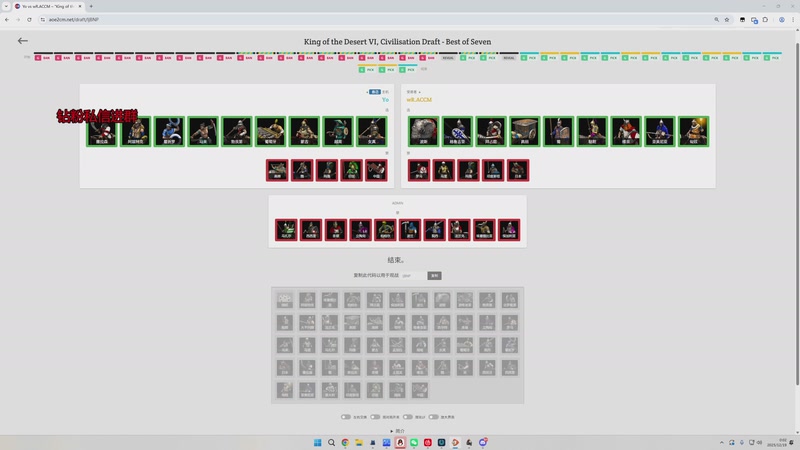Click the 中国 ban card in Yo's panel
The height and width of the screenshot is (450, 800).
click(x=376, y=170)
